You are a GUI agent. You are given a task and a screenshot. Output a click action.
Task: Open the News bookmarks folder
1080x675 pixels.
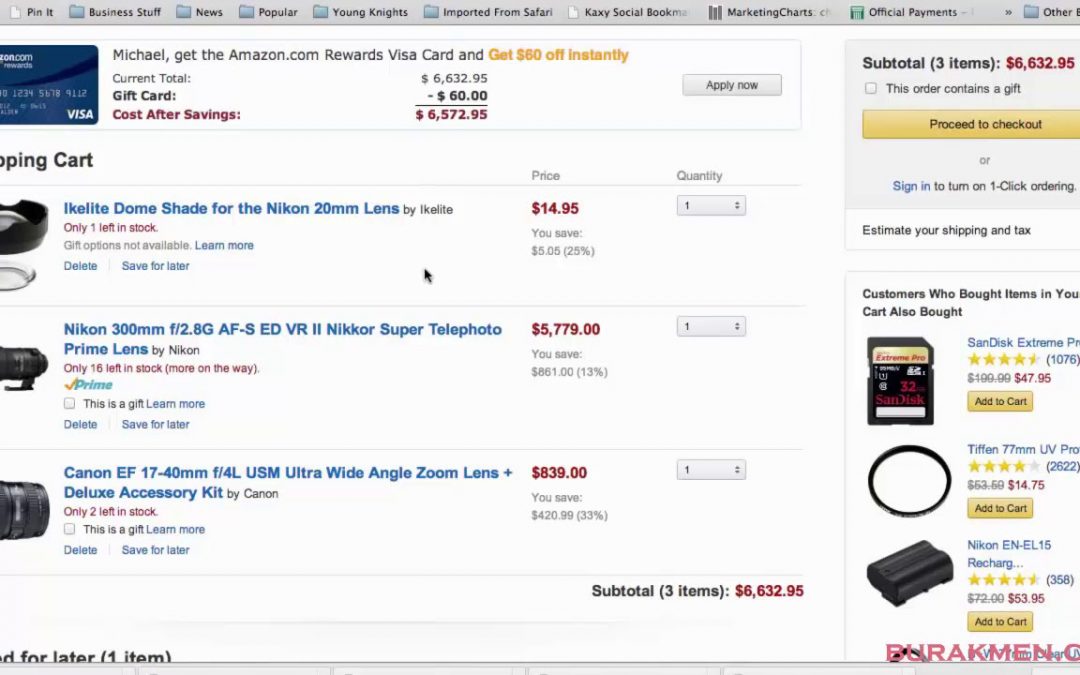click(x=200, y=12)
